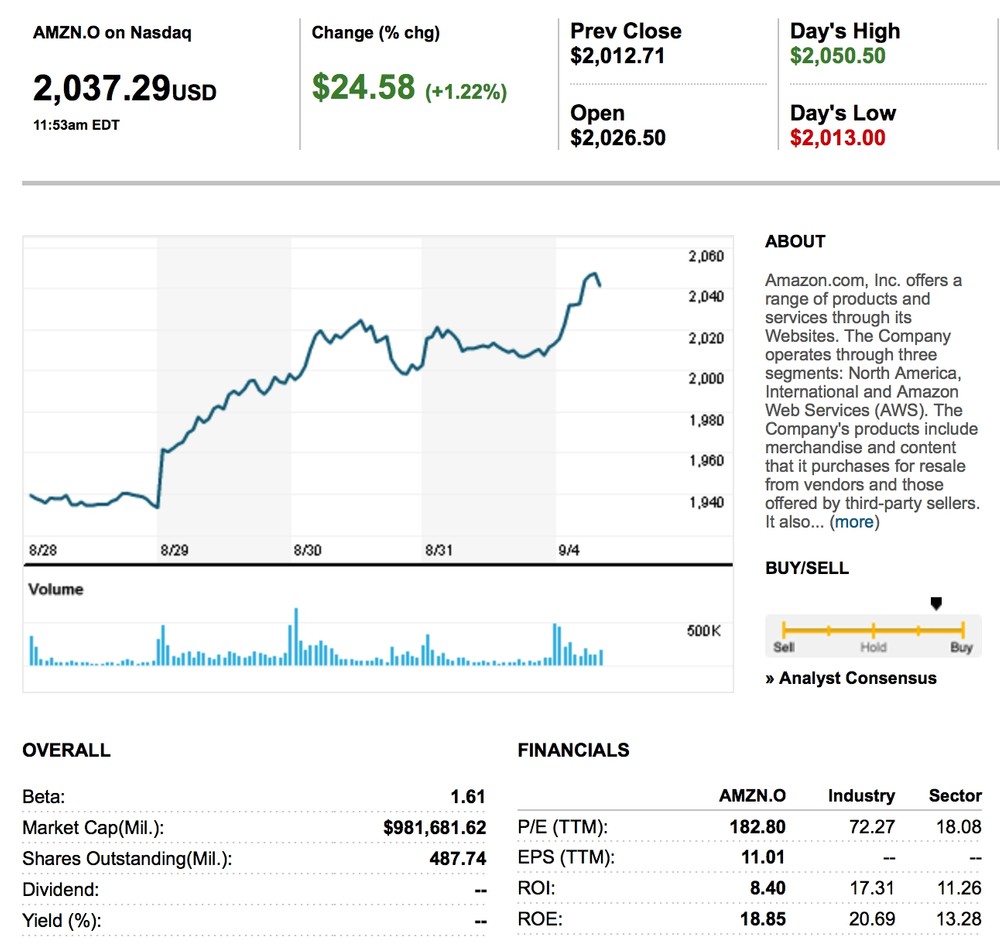1000x947 pixels.
Task: Click the 9/4 date label on chart
Action: coord(569,550)
